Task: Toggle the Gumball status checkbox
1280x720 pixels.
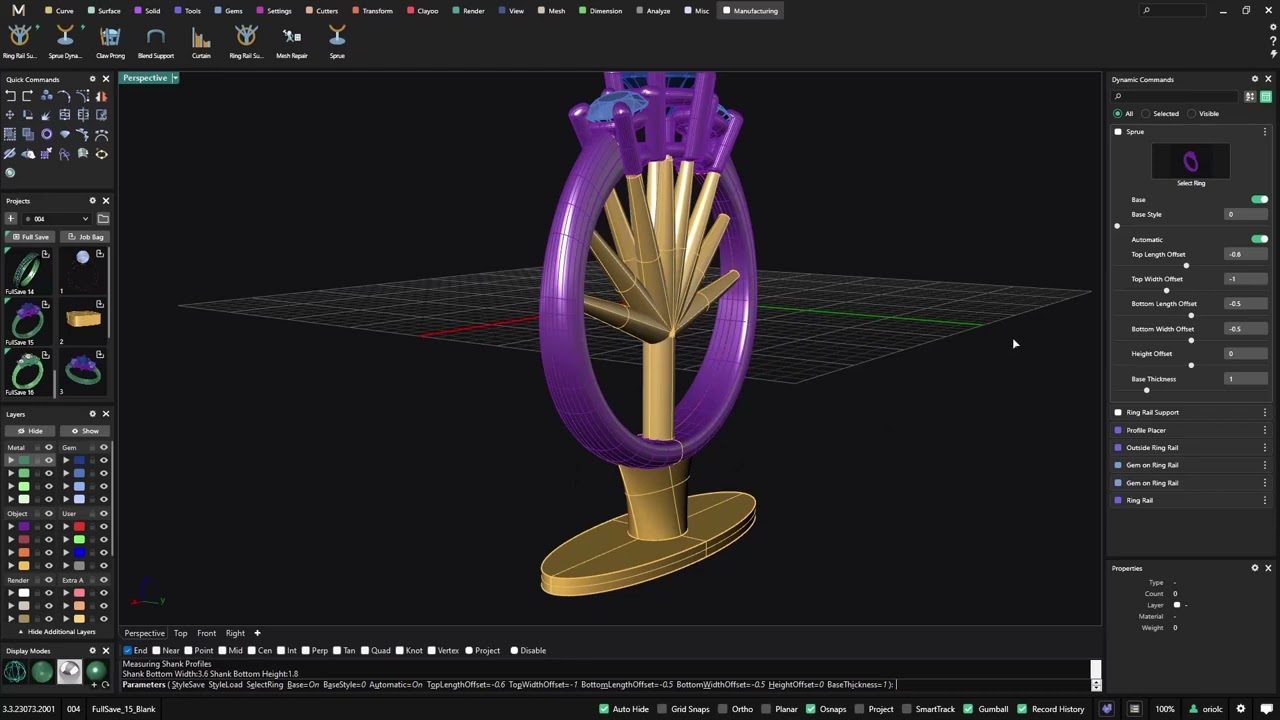Action: (967, 709)
